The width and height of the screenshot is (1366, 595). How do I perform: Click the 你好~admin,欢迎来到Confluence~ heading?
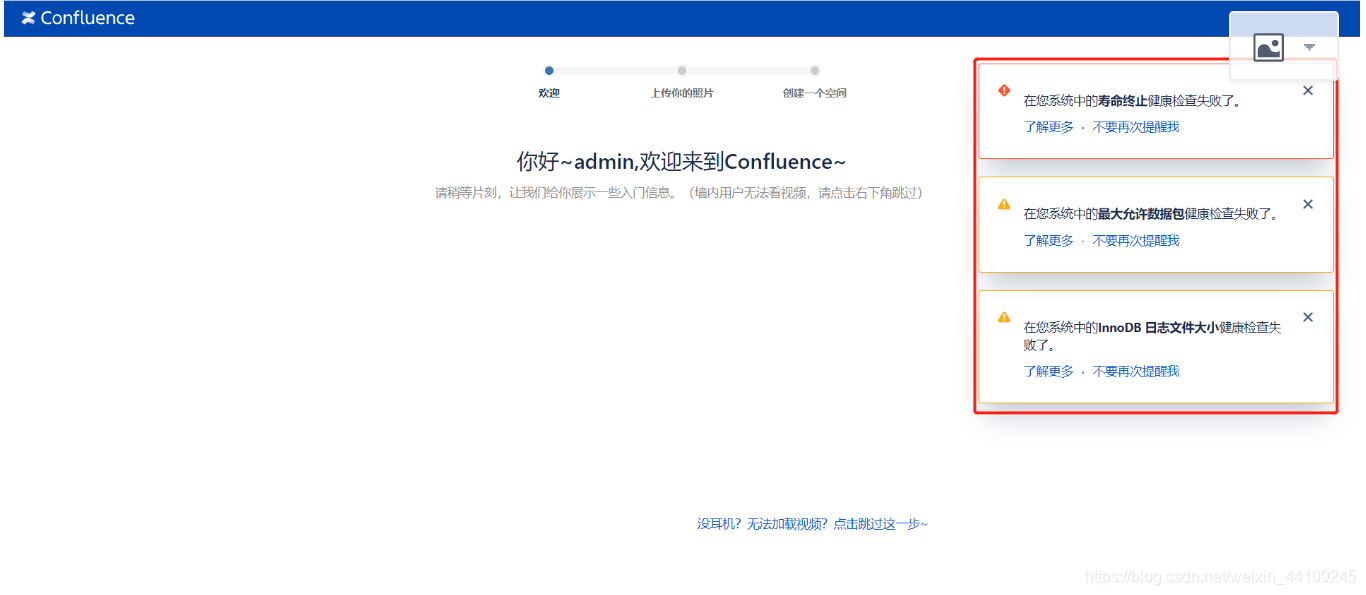[x=682, y=162]
